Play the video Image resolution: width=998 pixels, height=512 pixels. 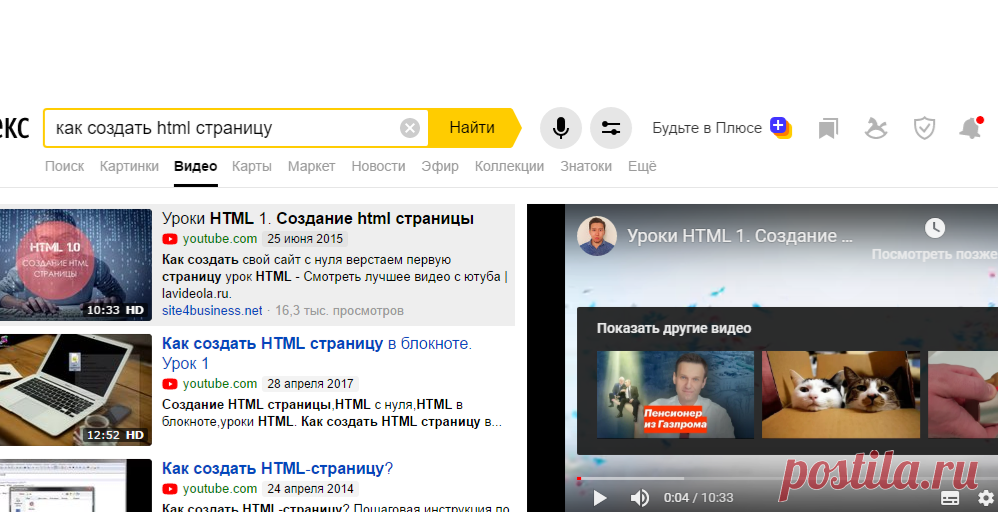600,498
